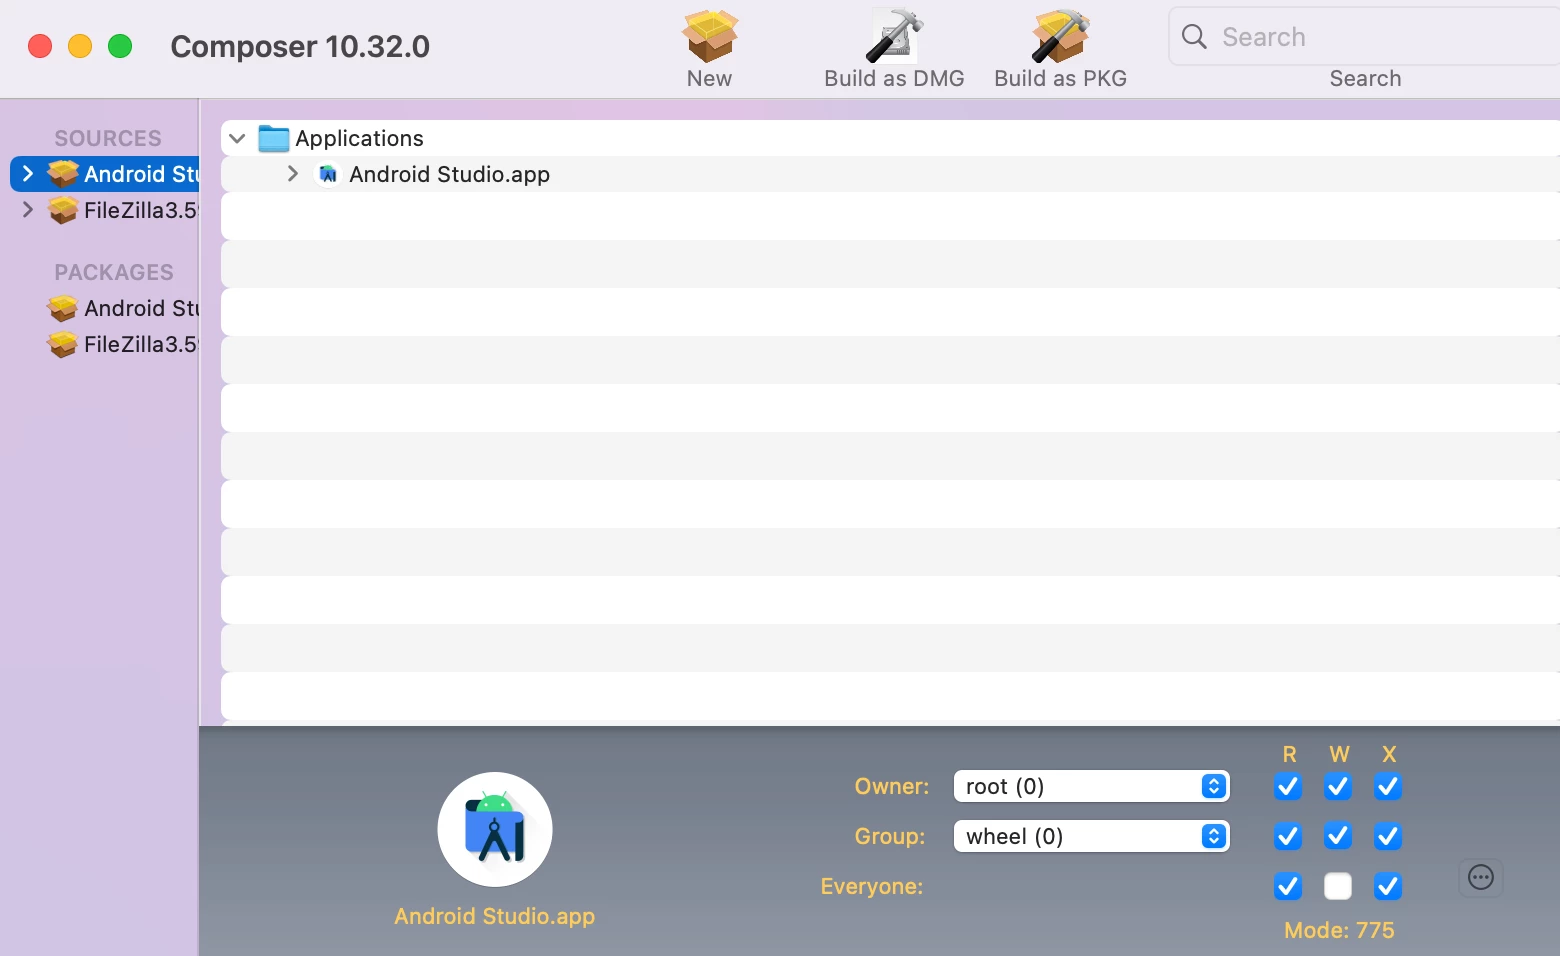
Task: Select FileZilla3.5 under Packages
Action: (141, 344)
